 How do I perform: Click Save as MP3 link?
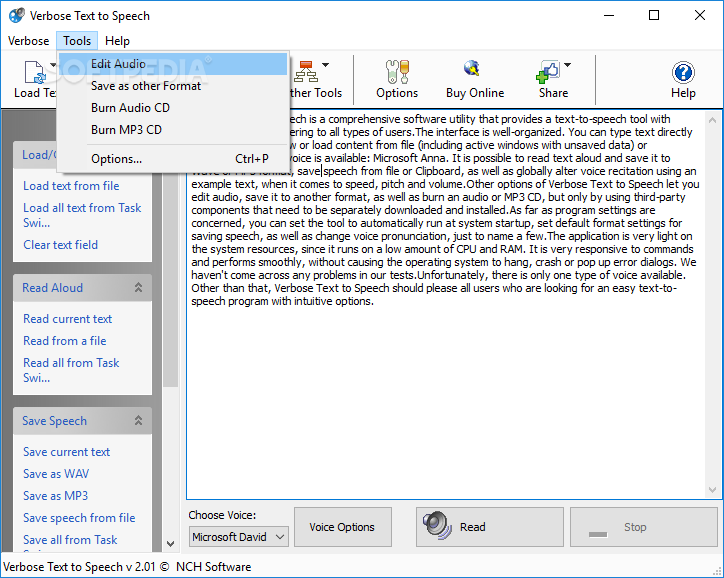(55, 496)
